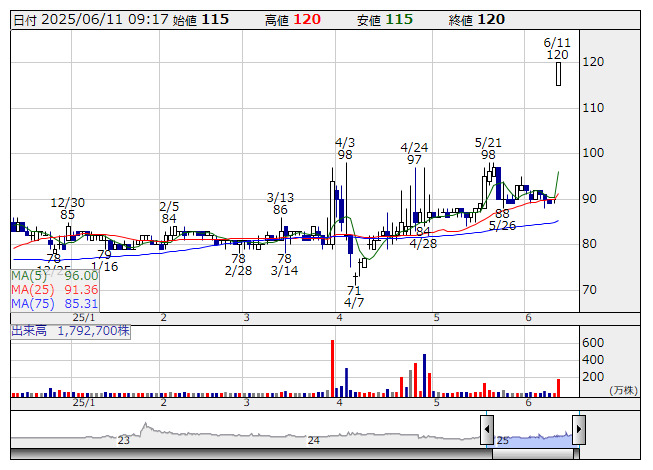Viewport: 653px width, 470px height.
Task: Click the 1/16 79 low annotation
Action: 104,260
